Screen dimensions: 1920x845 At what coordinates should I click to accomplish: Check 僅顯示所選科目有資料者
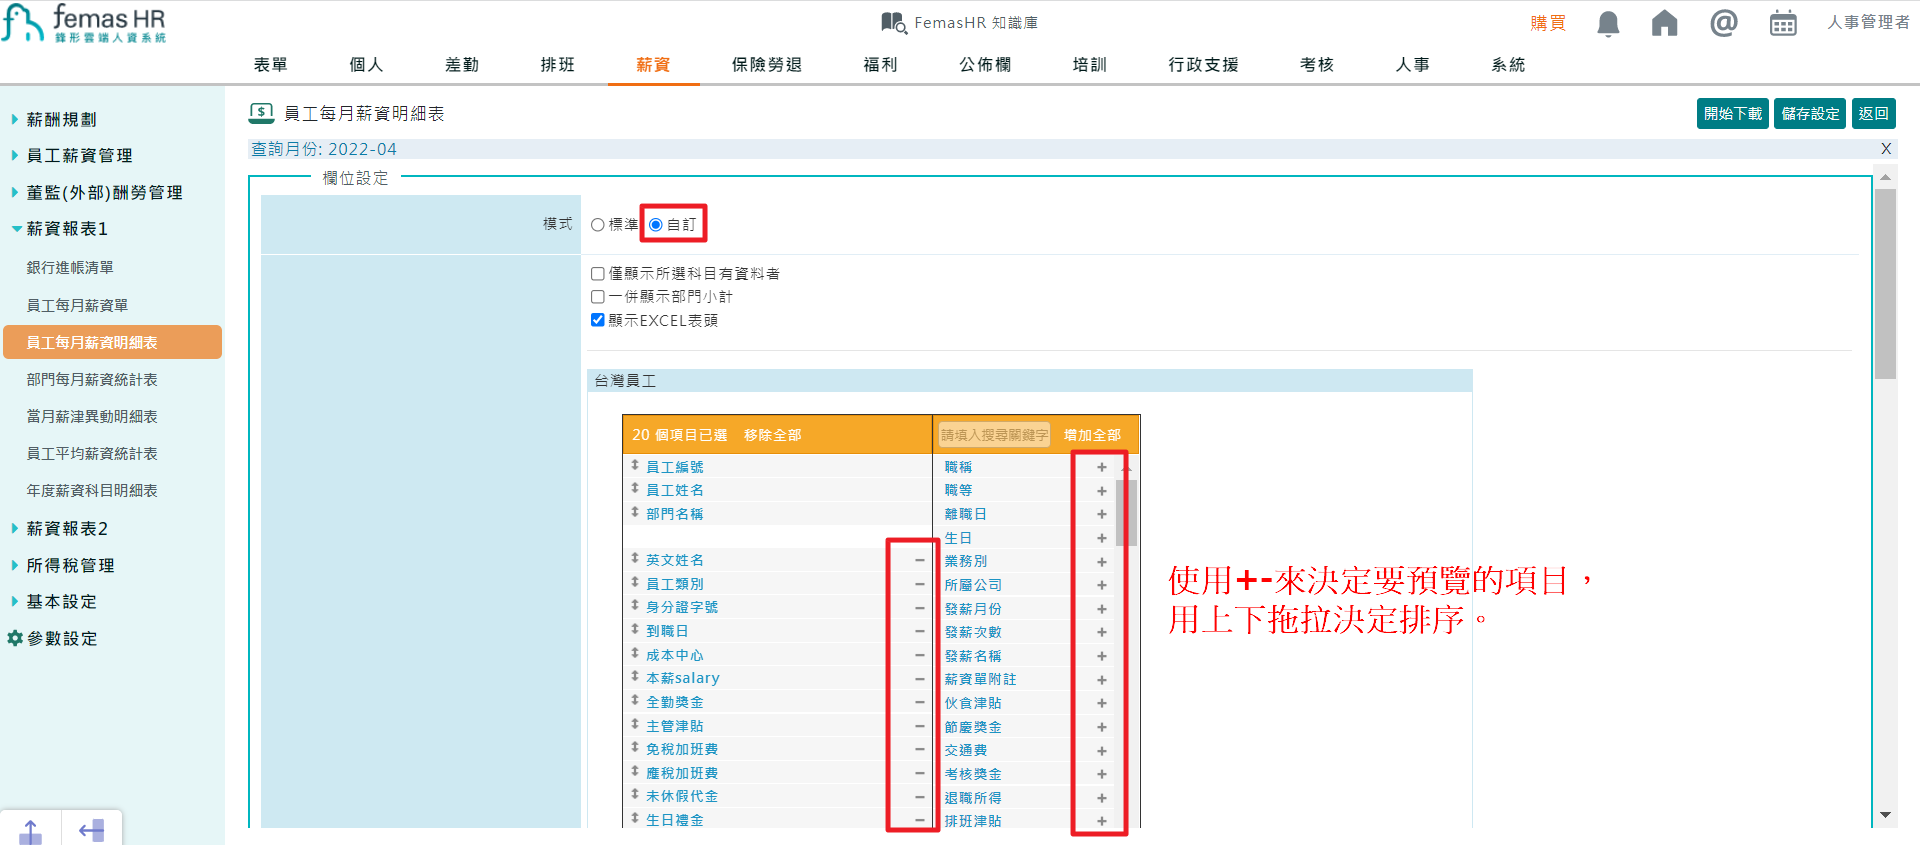[598, 274]
